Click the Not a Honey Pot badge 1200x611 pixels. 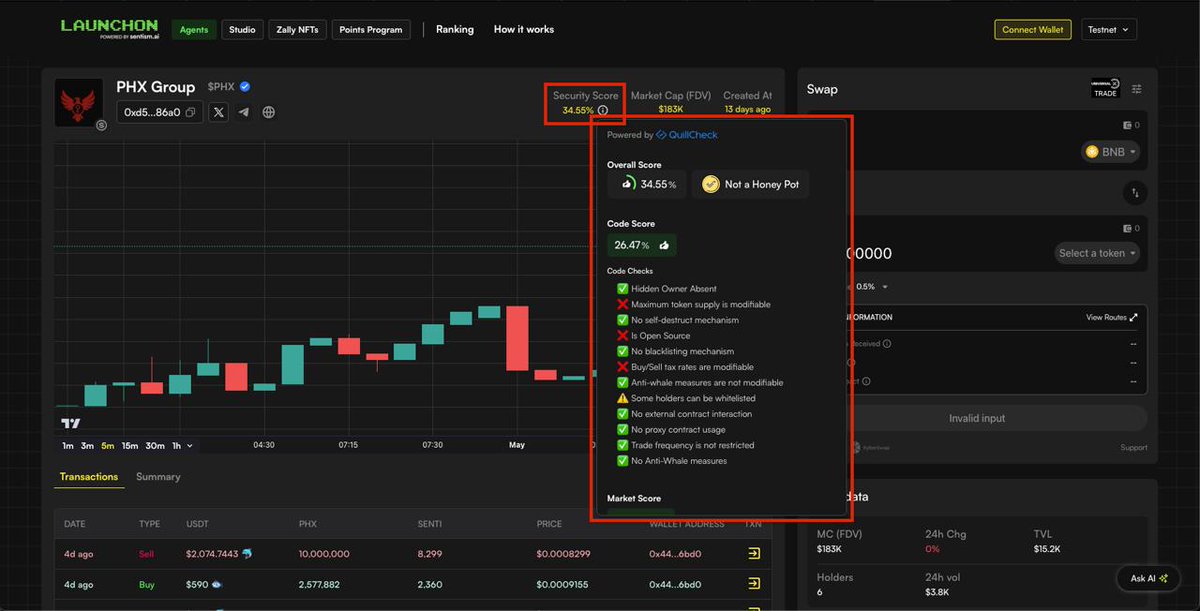750,184
